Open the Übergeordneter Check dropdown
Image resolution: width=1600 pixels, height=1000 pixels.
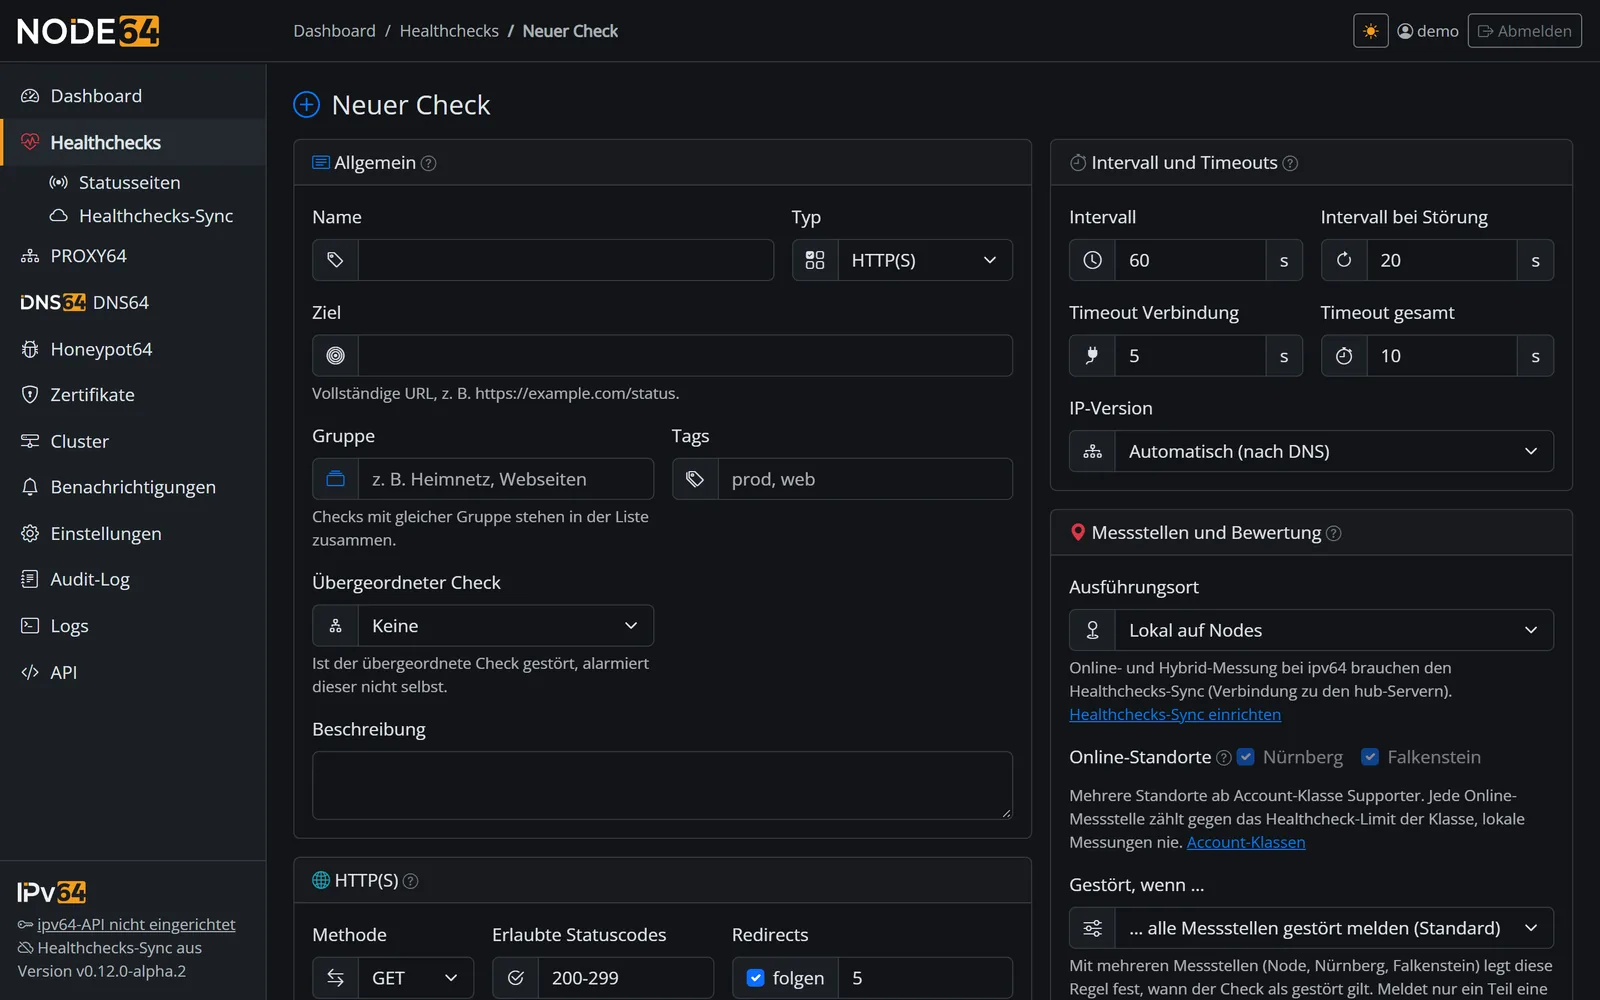(506, 626)
